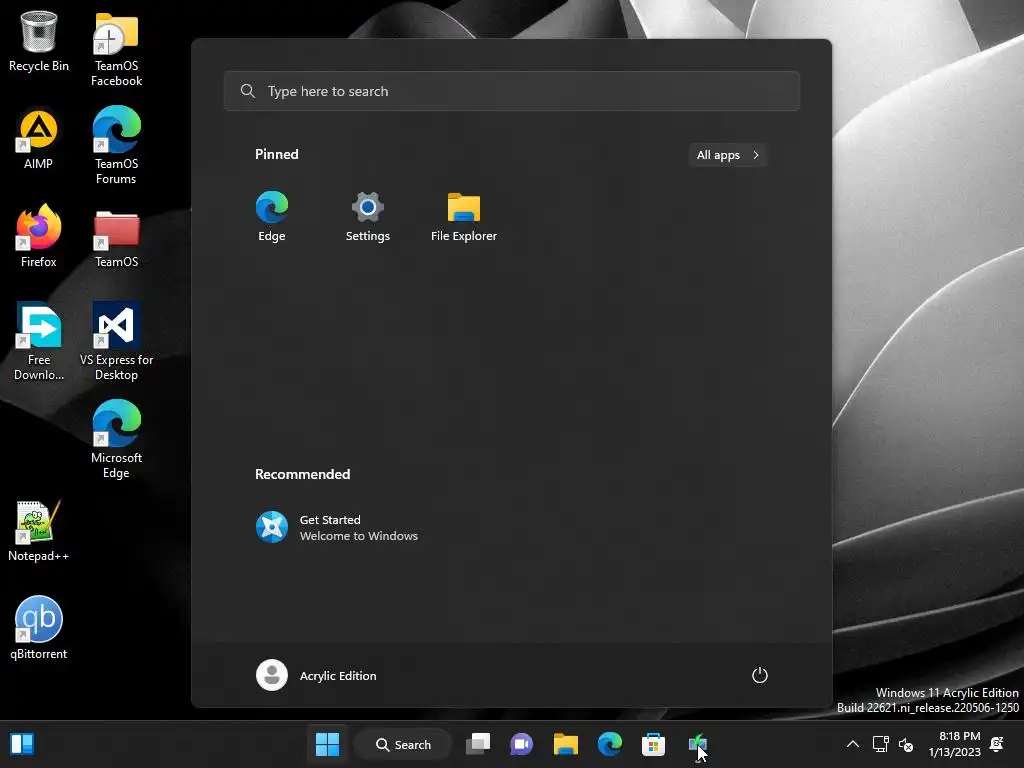Show hidden icons in system tray

[x=852, y=744]
